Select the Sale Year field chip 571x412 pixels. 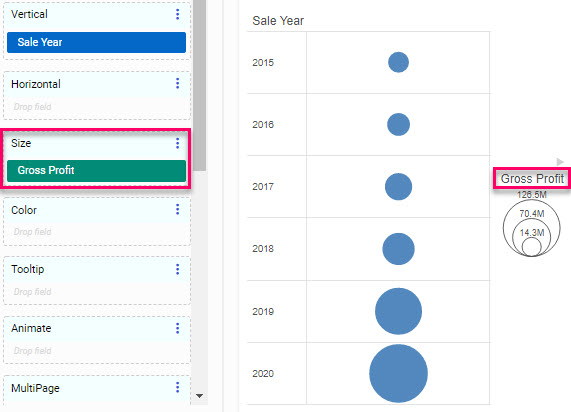[x=97, y=42]
